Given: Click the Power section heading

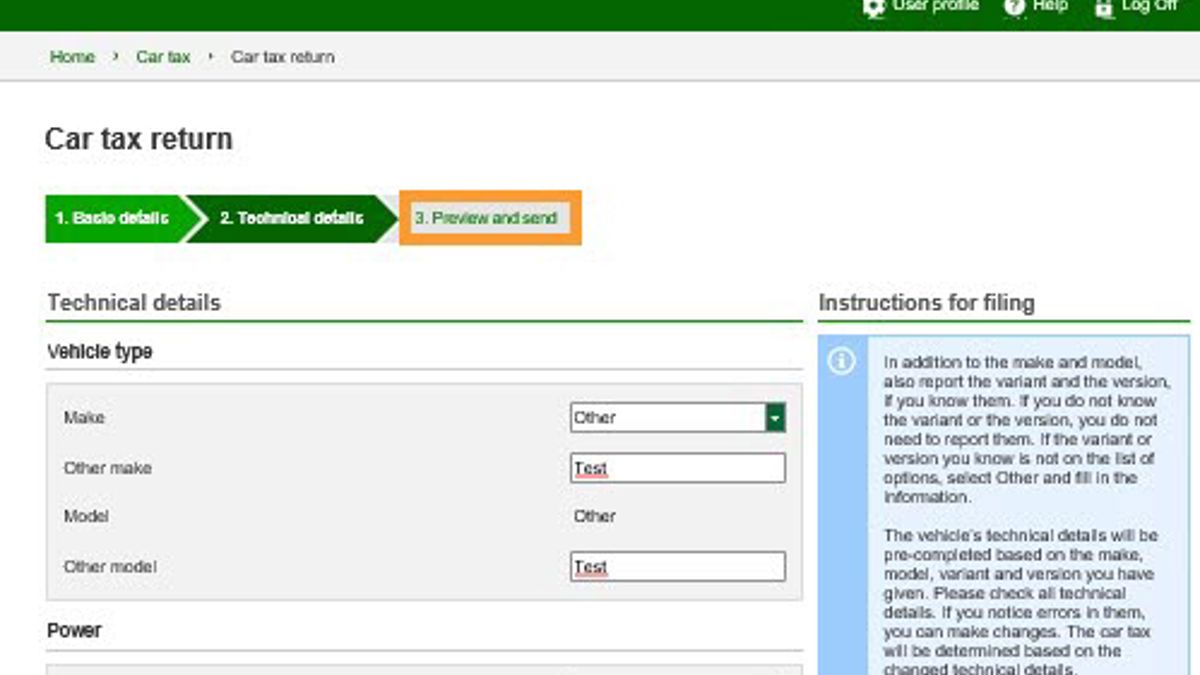Looking at the screenshot, I should click(x=74, y=631).
